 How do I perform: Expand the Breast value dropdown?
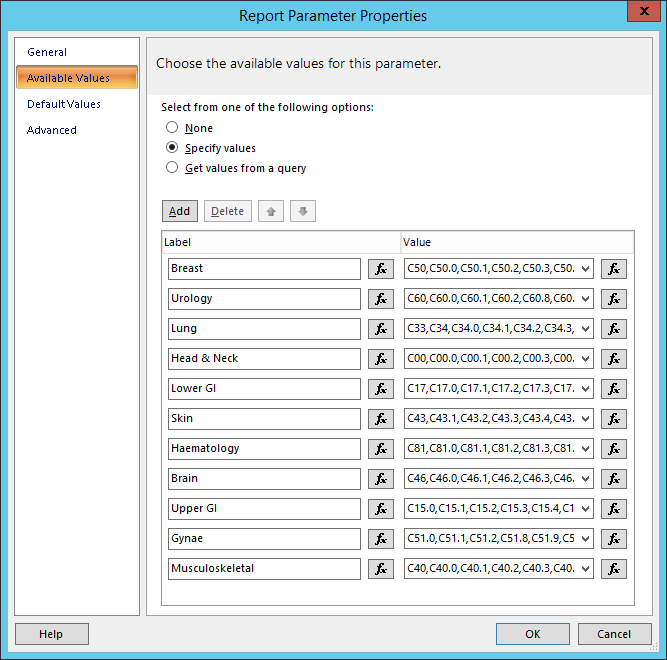click(x=585, y=269)
